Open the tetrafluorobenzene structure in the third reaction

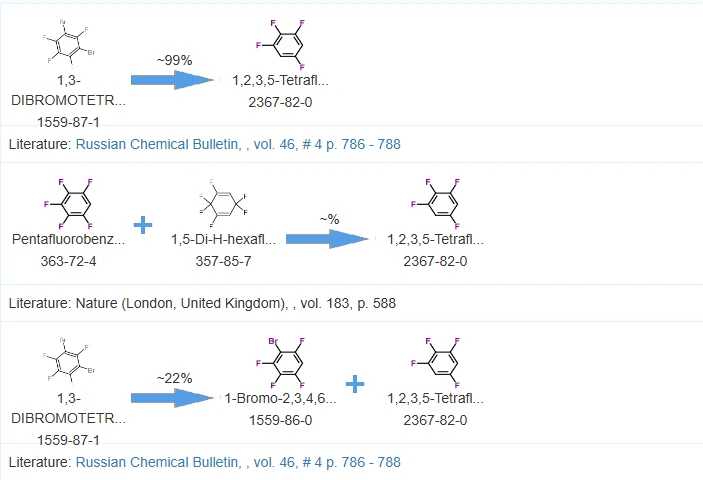(x=435, y=363)
